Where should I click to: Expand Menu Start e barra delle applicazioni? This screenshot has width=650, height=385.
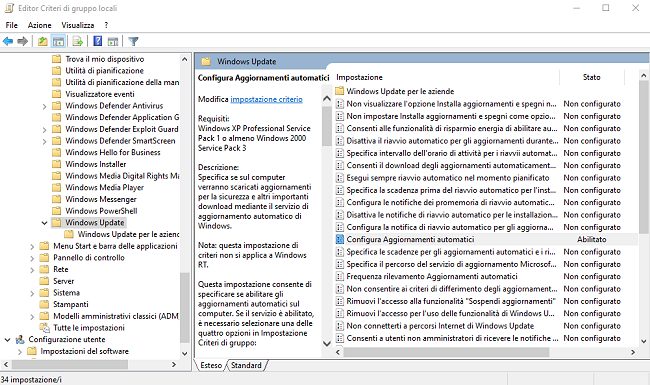coord(32,247)
